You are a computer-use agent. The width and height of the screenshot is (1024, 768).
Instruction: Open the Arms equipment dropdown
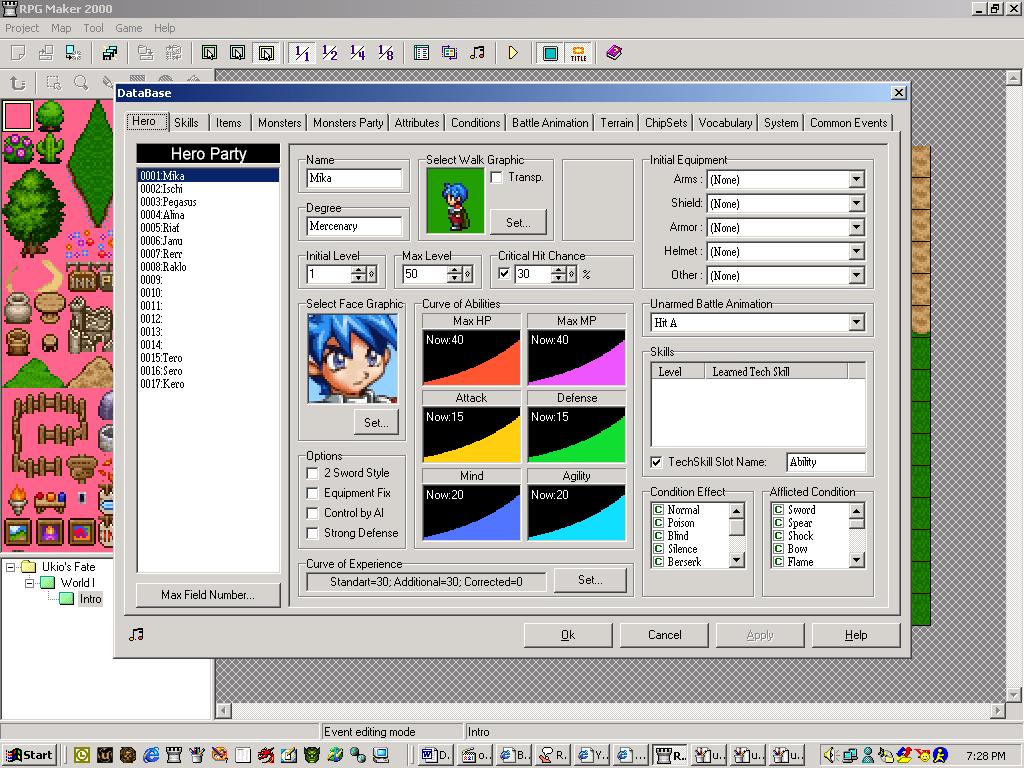855,179
